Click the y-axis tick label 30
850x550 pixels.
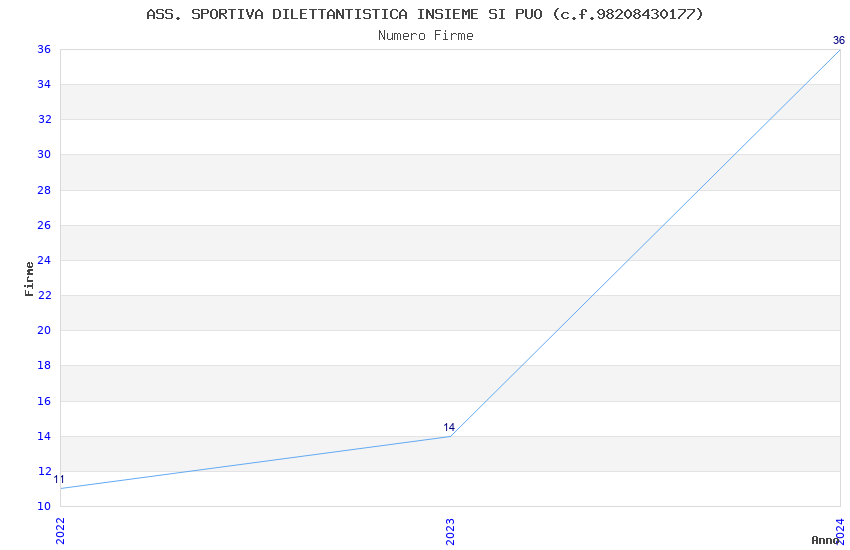coord(44,154)
